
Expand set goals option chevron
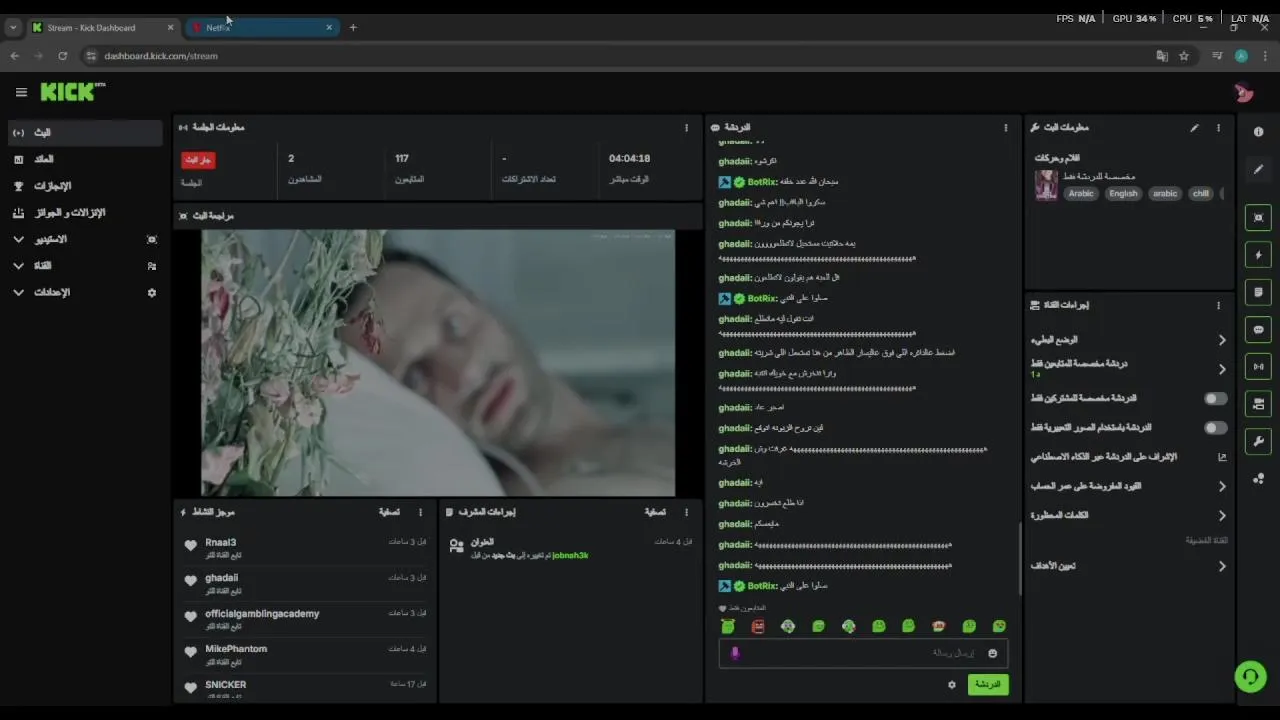pos(1222,566)
